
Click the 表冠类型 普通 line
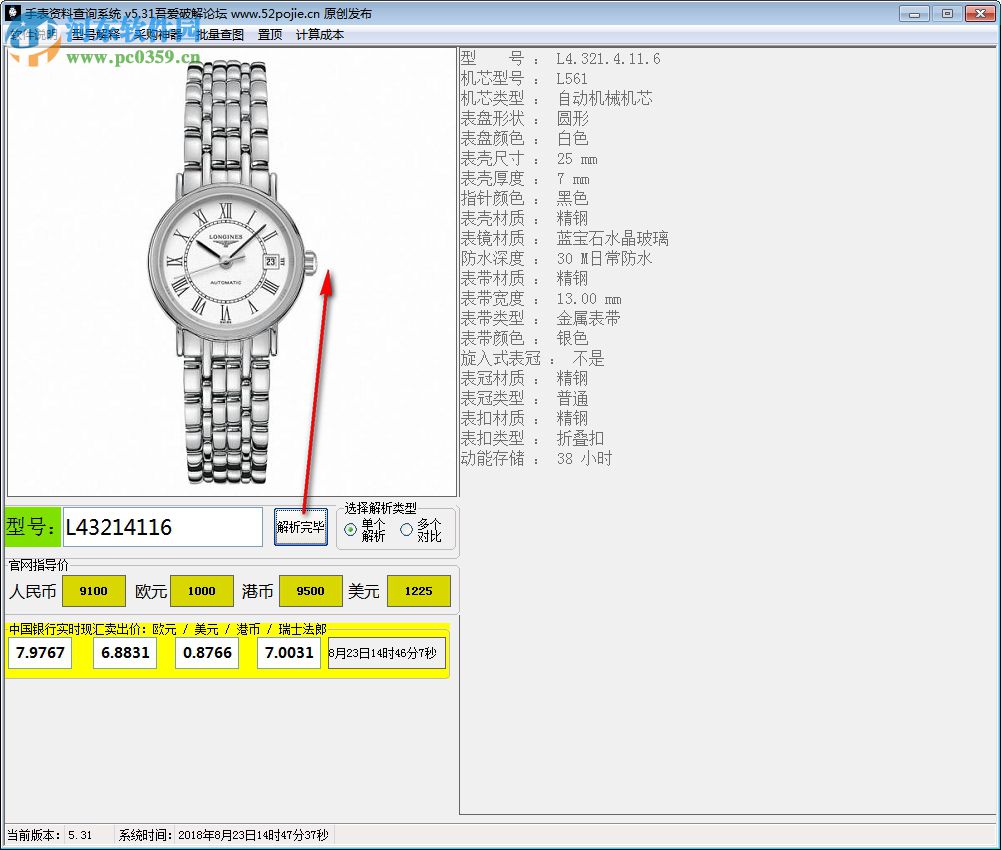(525, 398)
